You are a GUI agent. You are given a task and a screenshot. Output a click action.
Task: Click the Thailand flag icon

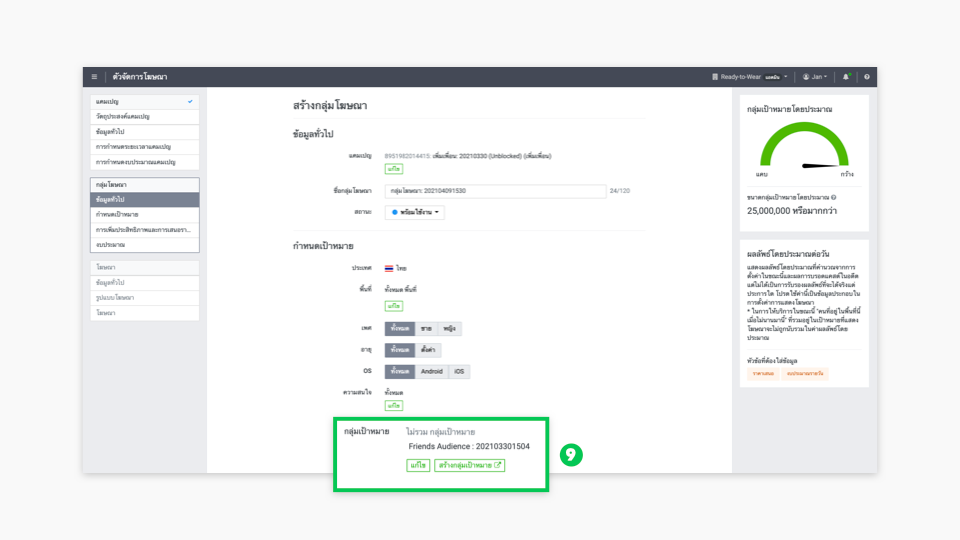pos(390,269)
